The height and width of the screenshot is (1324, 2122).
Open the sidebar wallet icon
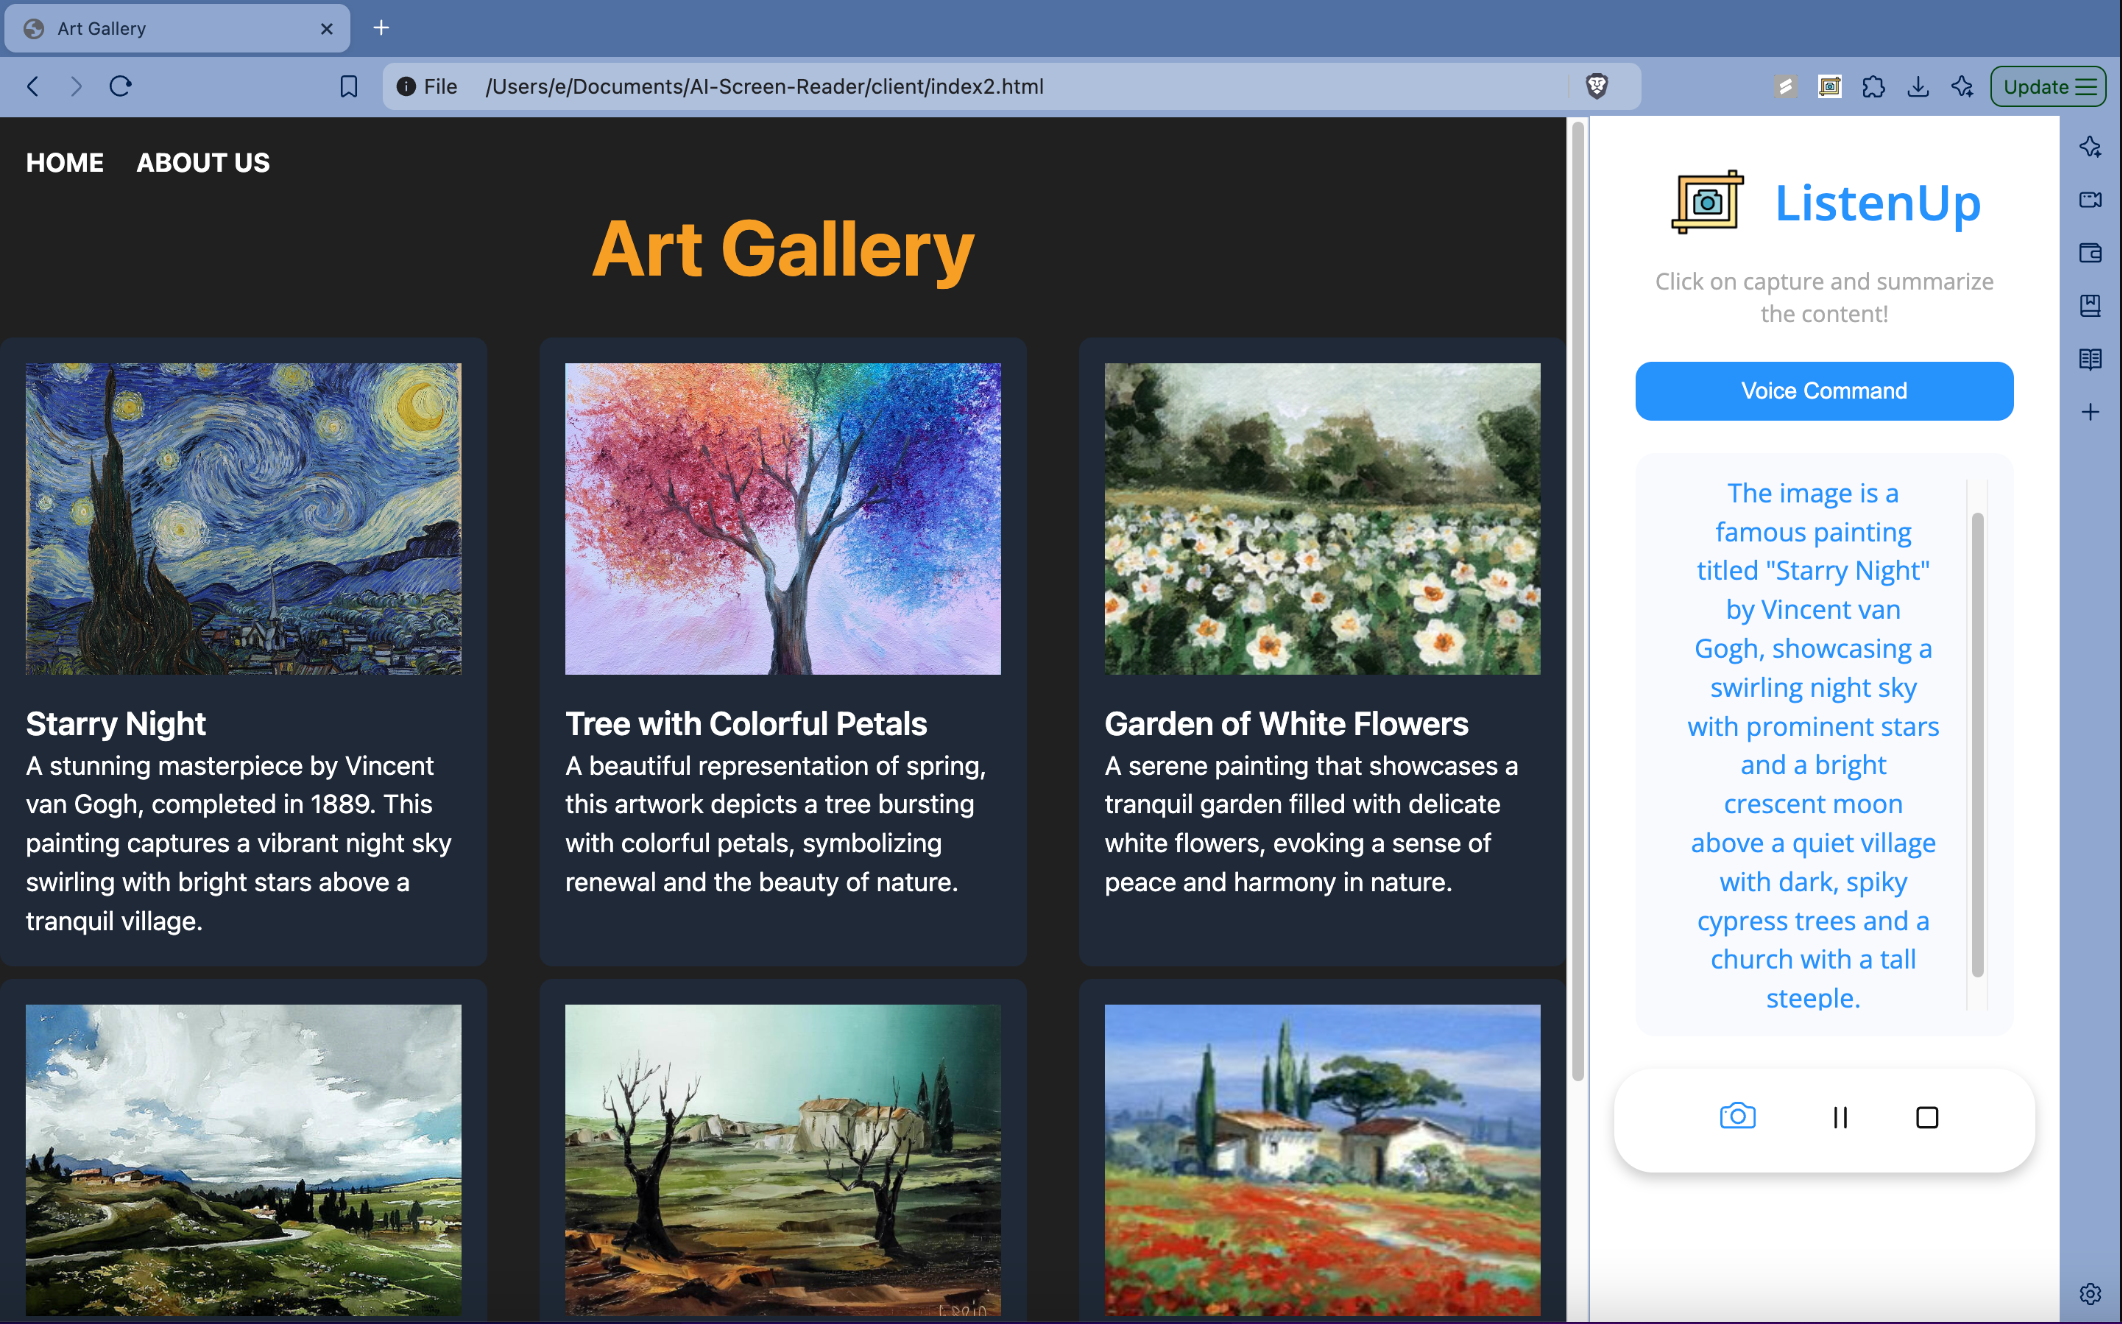pyautogui.click(x=2090, y=252)
